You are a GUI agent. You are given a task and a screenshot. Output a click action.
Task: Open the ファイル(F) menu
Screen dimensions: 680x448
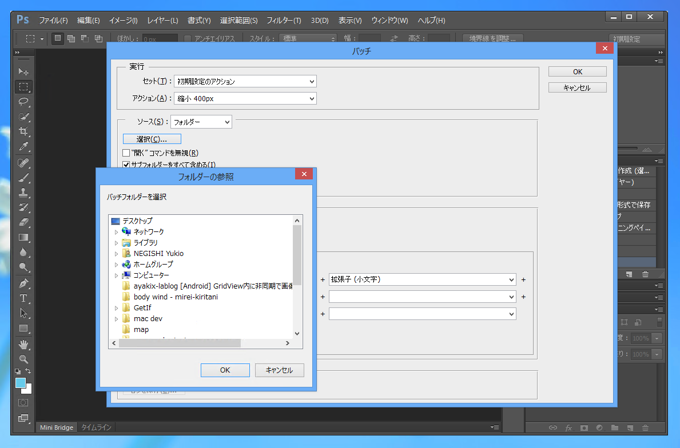pos(53,20)
